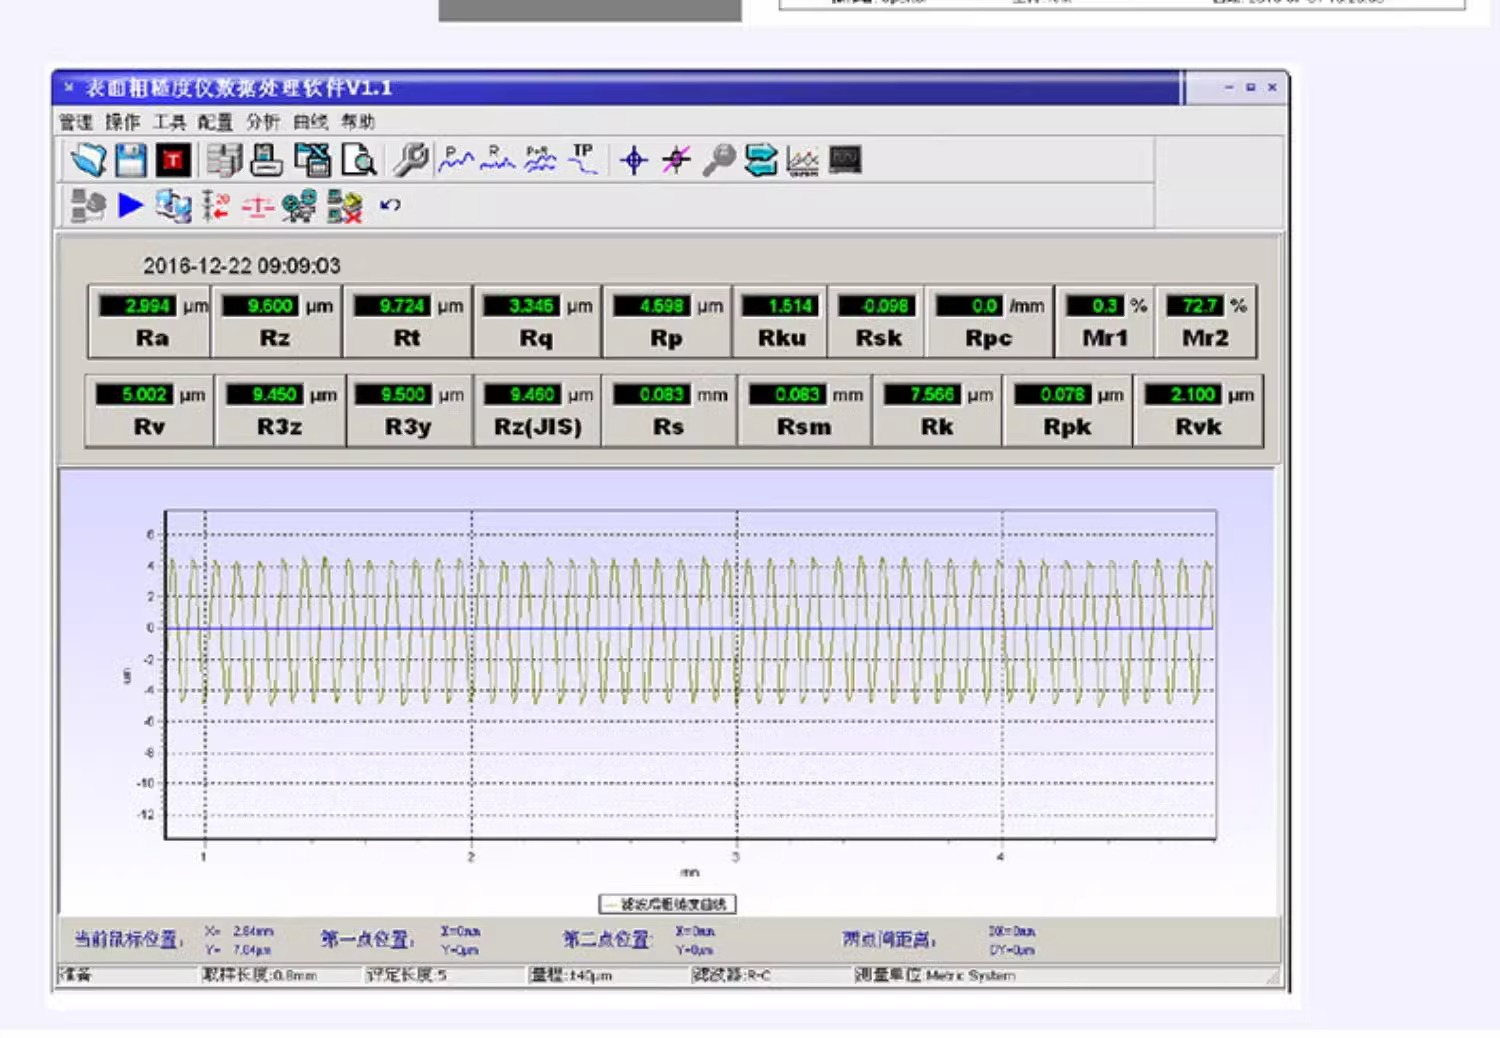Screen dimensions: 1500x1038
Task: Click the chart legend label below graph
Action: (667, 904)
